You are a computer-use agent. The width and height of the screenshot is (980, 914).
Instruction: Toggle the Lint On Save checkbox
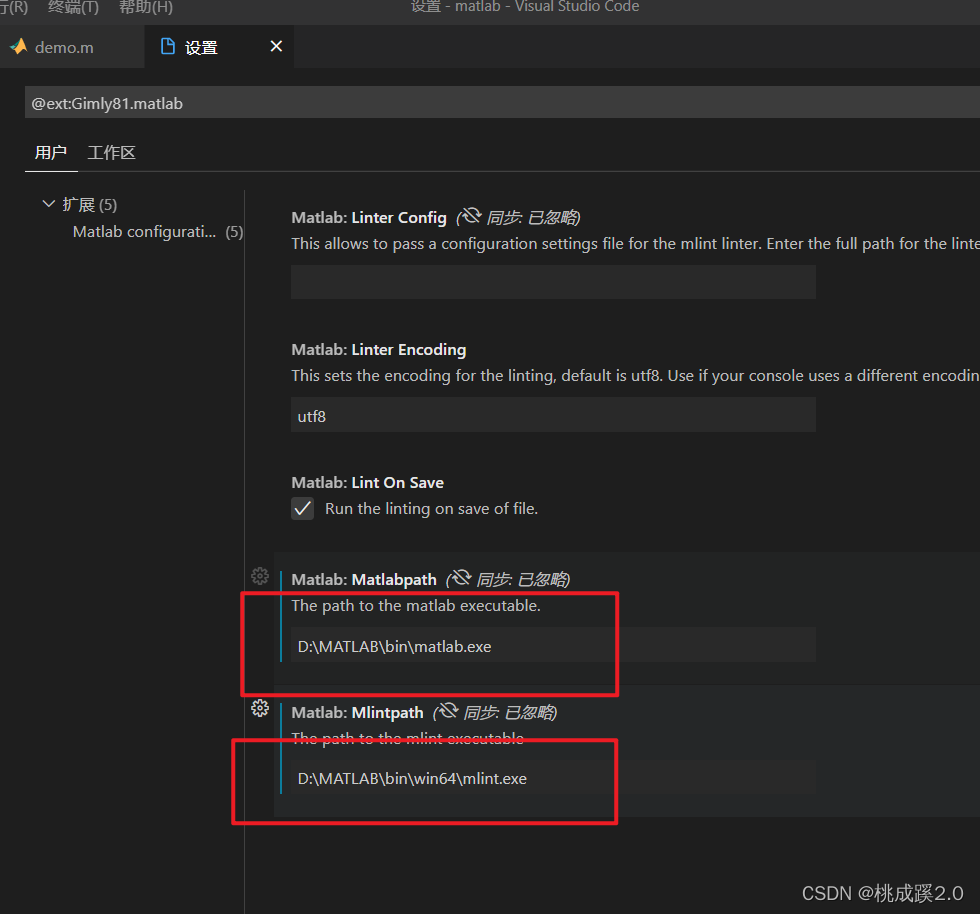(x=302, y=508)
